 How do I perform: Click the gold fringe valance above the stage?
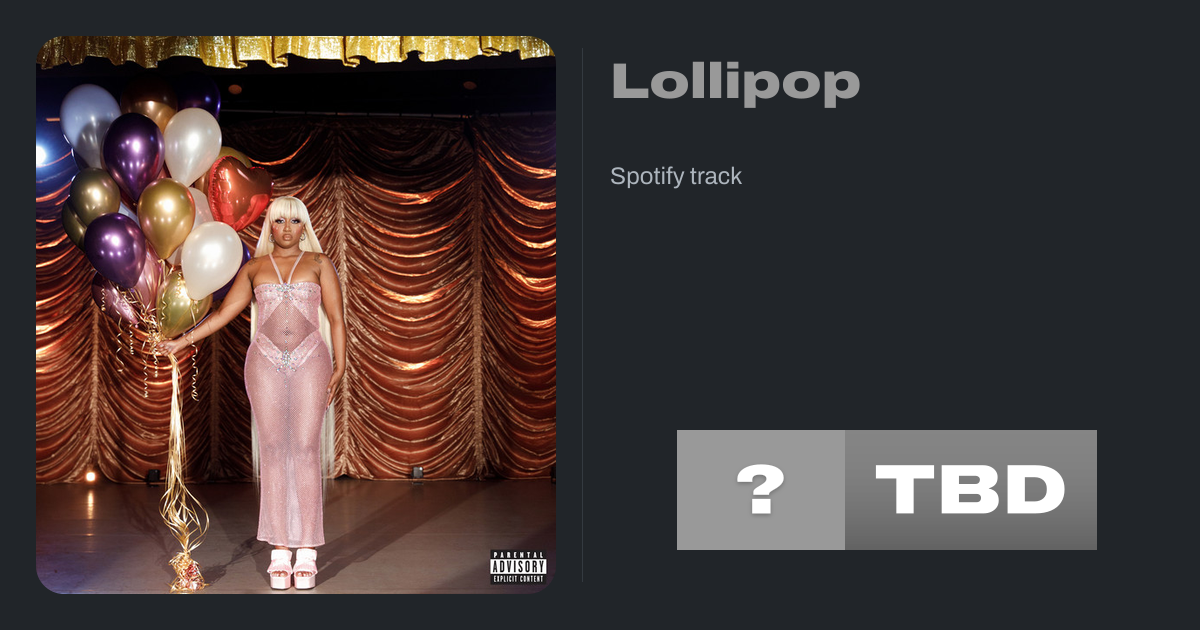[296, 50]
